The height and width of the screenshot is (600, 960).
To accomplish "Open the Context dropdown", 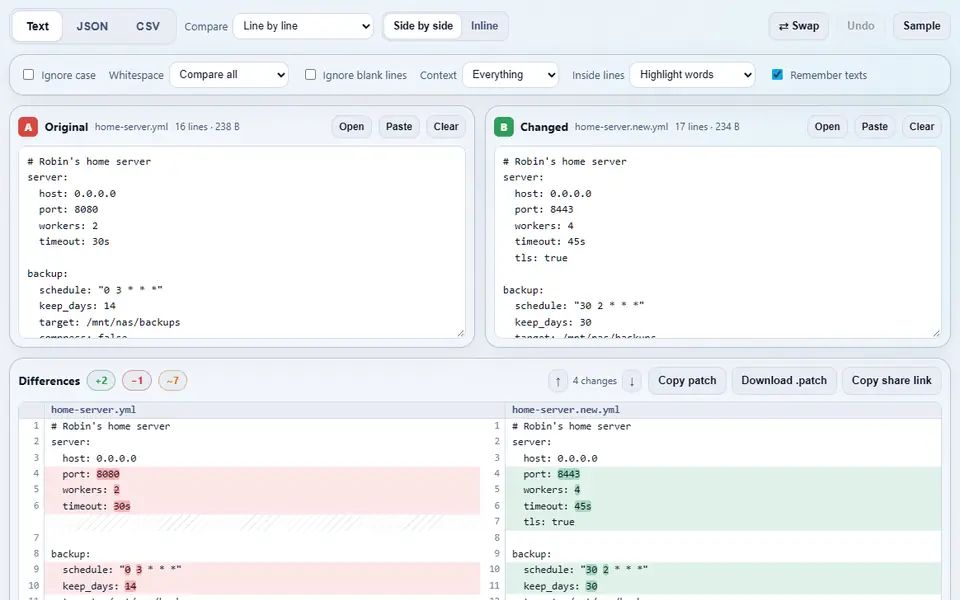I will click(x=510, y=75).
